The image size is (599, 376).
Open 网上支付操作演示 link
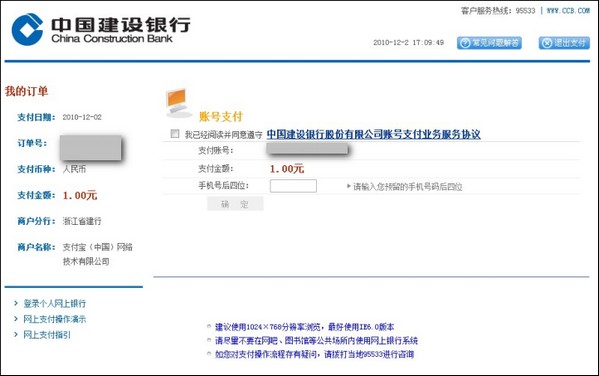pos(55,319)
